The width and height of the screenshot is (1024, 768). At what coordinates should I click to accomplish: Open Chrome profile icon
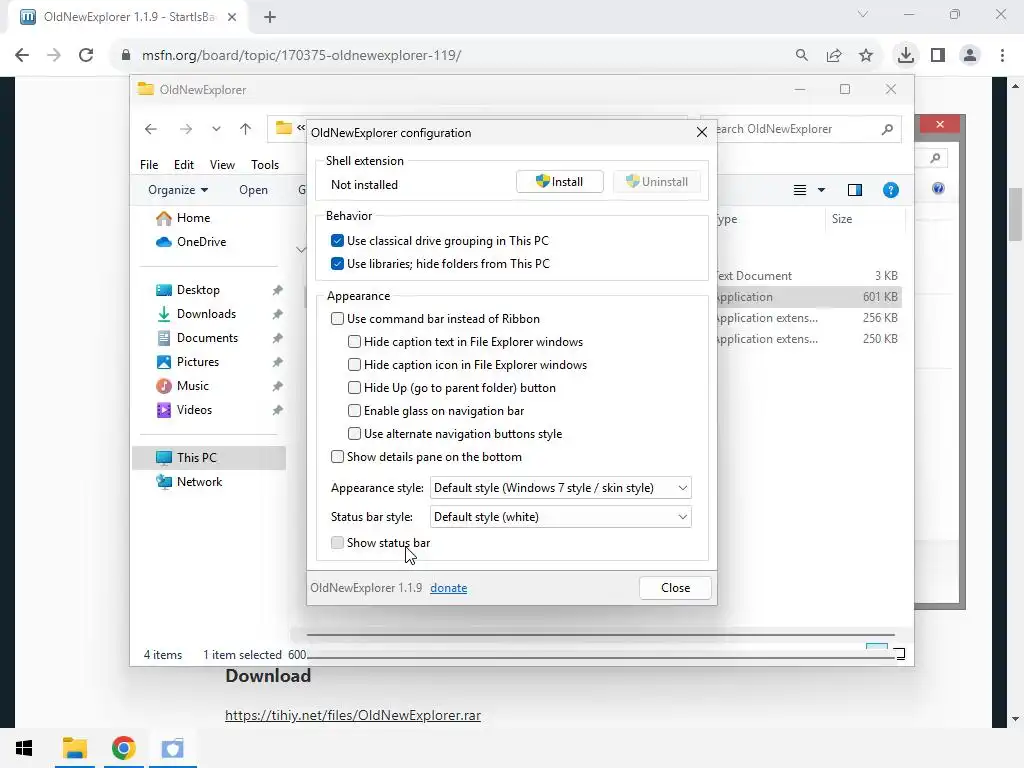coord(970,56)
